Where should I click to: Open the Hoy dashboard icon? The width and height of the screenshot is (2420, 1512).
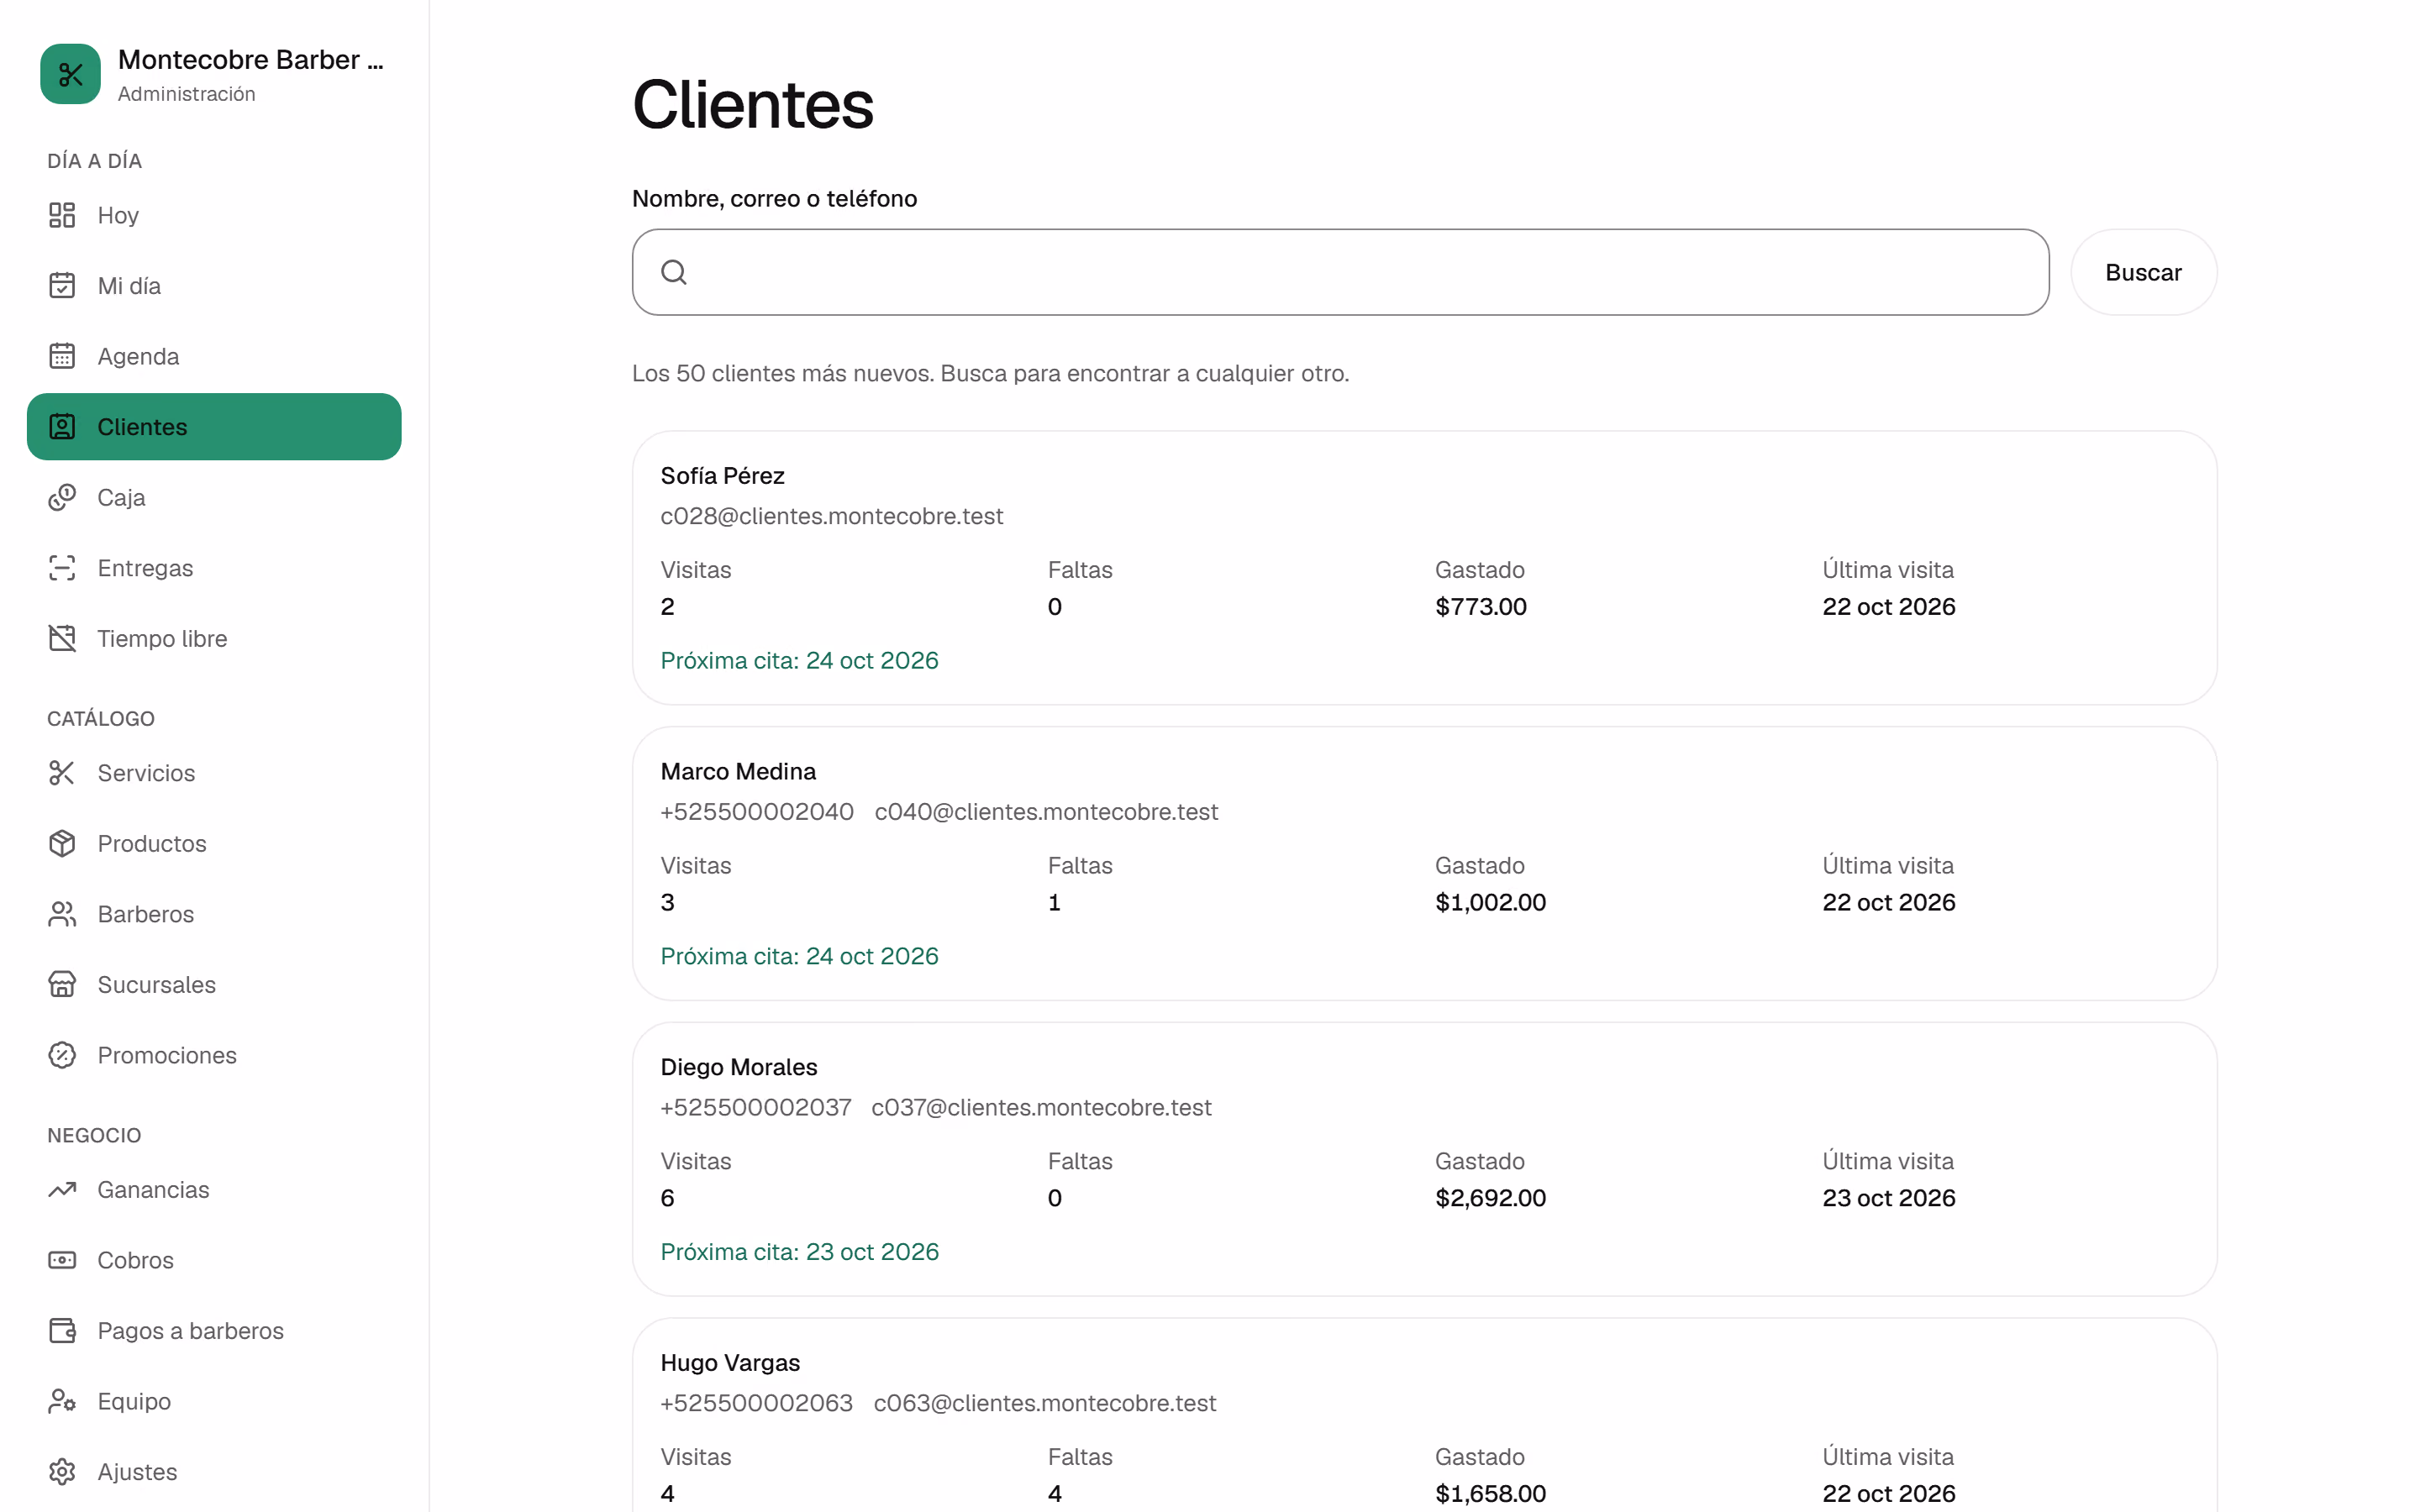62,215
